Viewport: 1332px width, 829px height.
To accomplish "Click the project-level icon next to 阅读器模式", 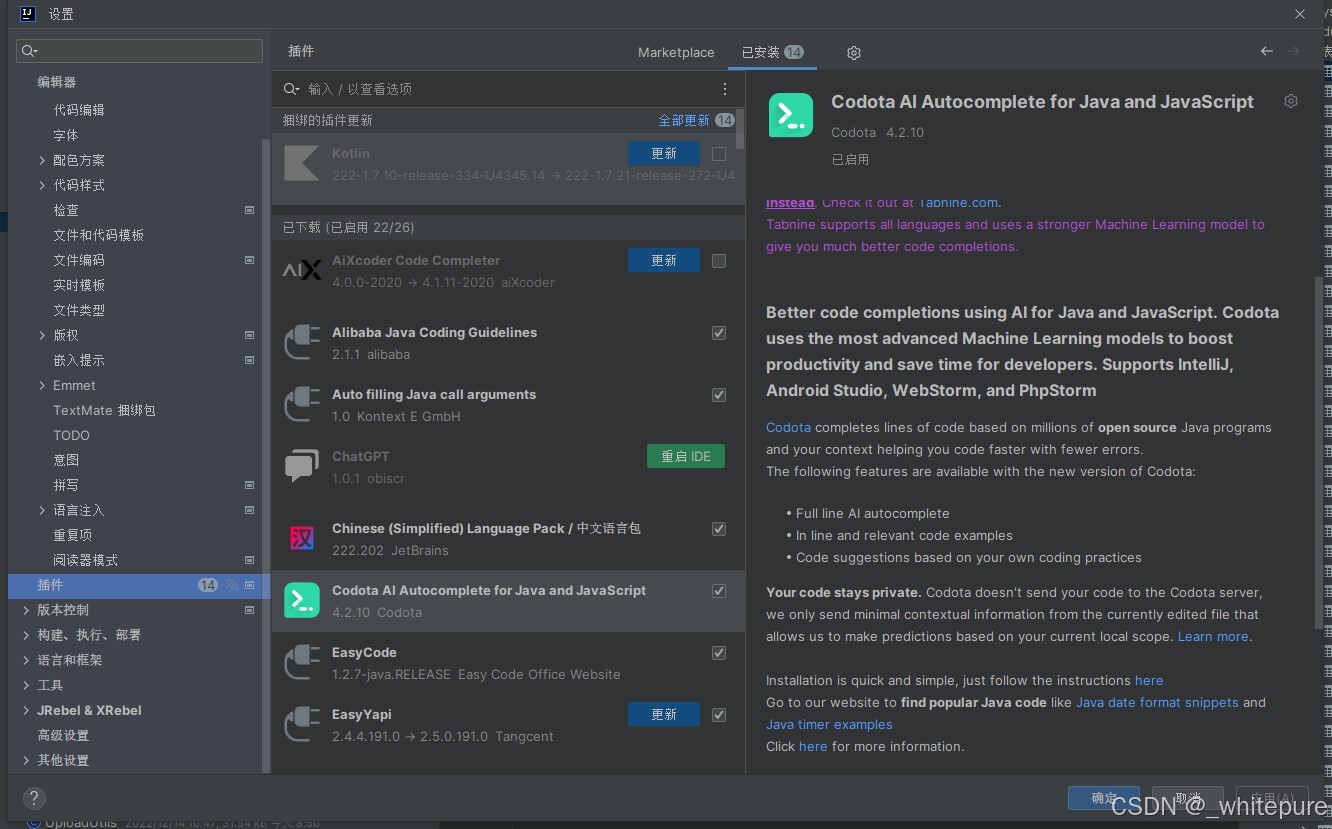I will tap(249, 560).
